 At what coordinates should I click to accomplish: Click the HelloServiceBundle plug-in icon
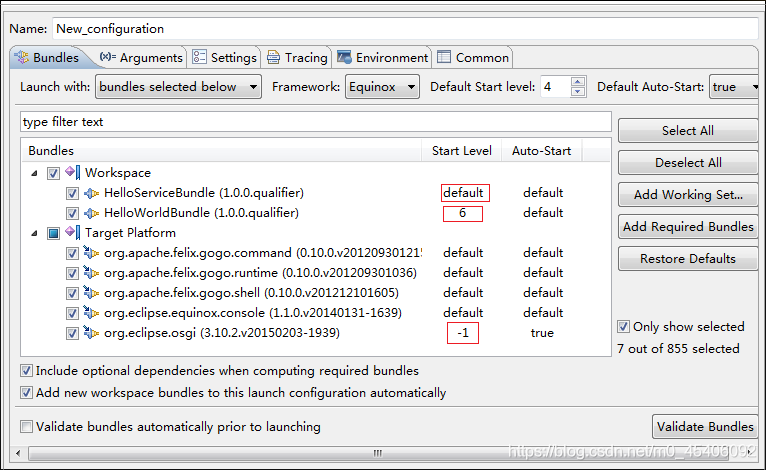[91, 193]
